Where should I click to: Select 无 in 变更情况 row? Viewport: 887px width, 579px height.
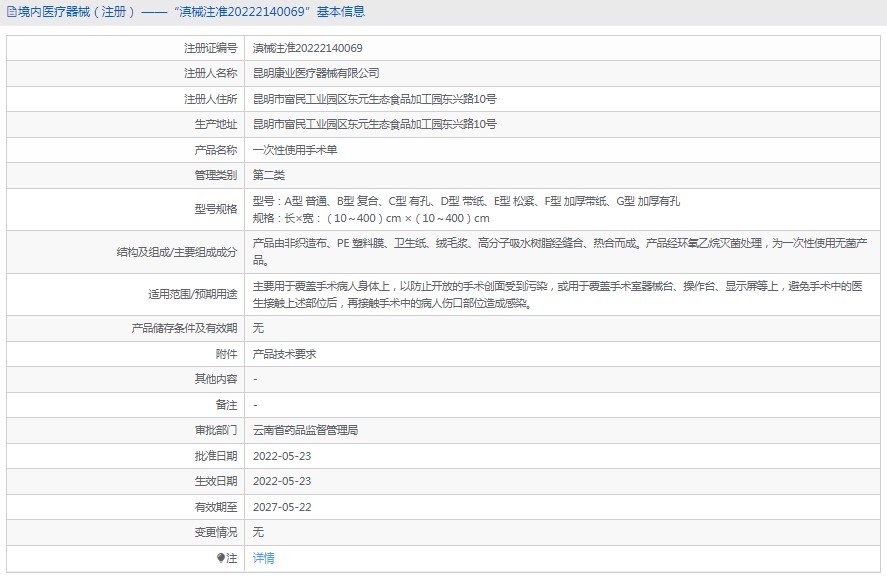tap(258, 532)
